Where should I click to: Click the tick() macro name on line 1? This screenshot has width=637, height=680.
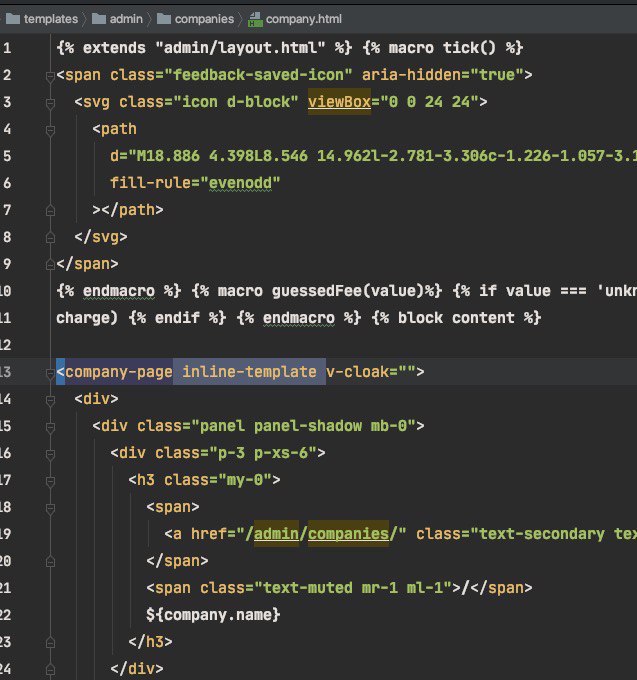click(x=469, y=48)
